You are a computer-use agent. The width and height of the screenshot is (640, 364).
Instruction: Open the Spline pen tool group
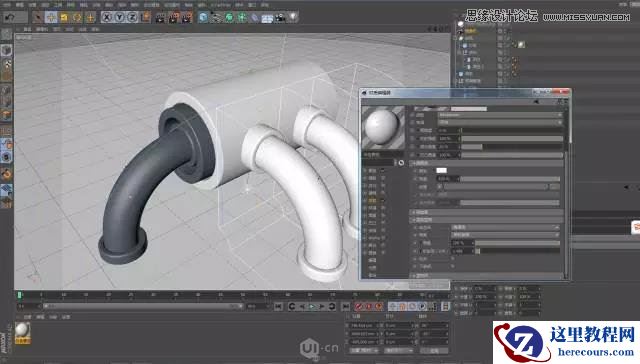[x=216, y=18]
